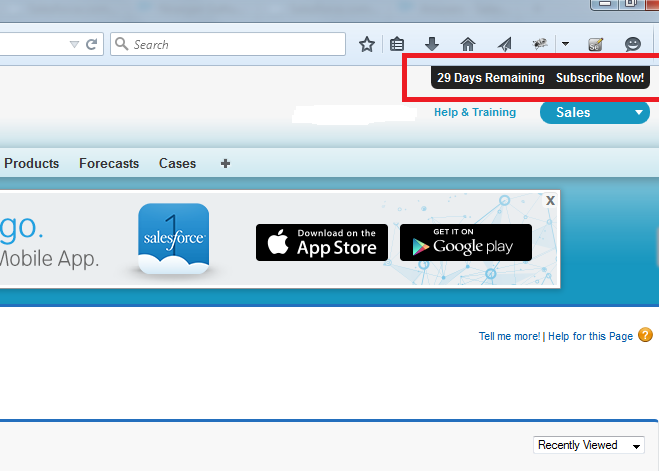Switch to the Forecasts tab

point(109,163)
